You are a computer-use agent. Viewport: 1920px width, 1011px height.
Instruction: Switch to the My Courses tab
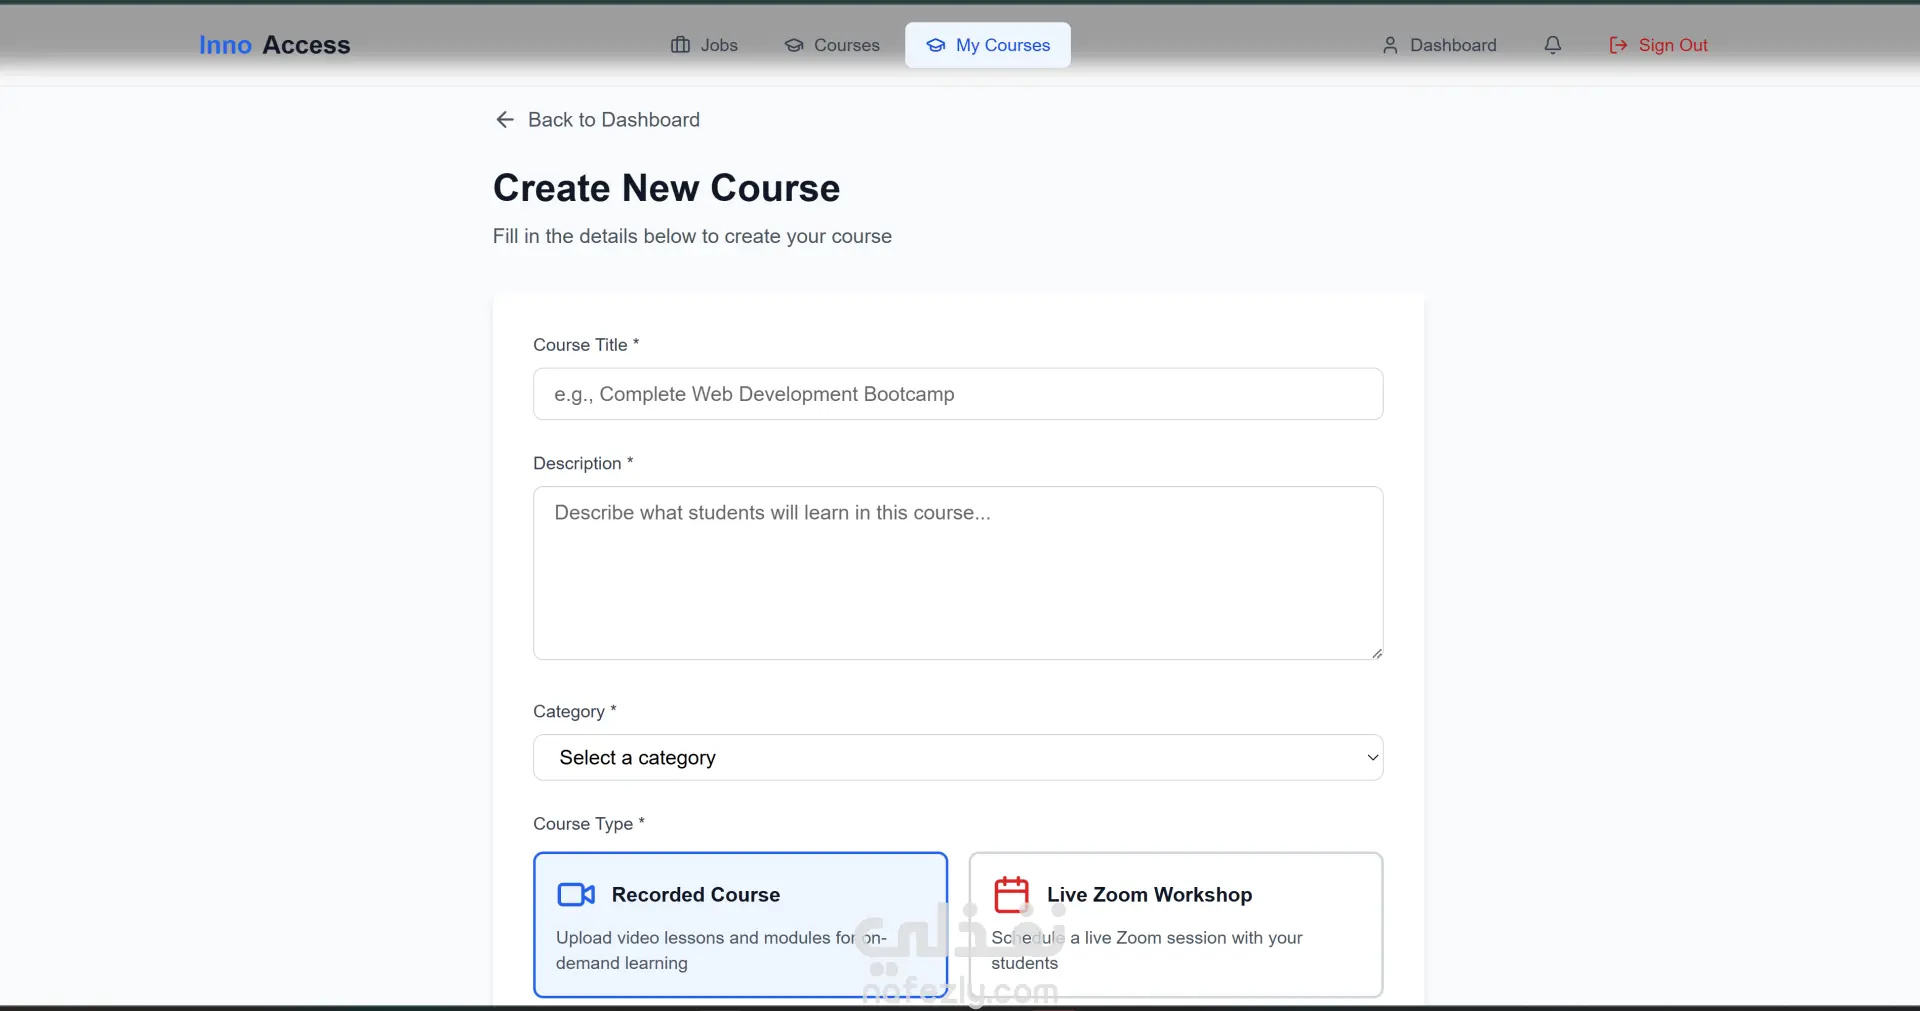(x=988, y=45)
